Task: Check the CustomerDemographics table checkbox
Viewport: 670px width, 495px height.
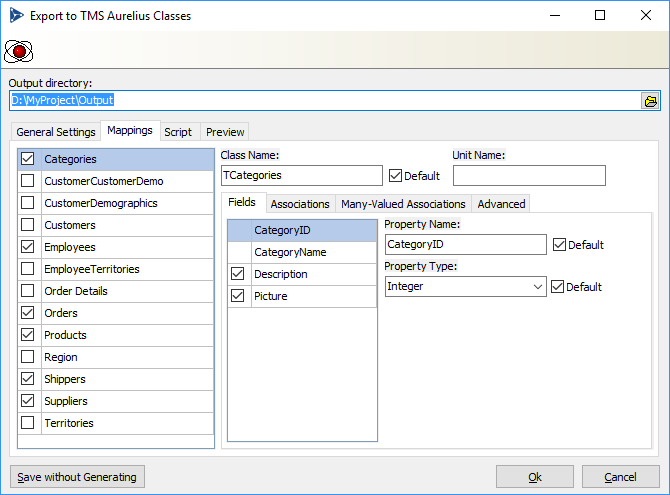Action: coord(28,203)
